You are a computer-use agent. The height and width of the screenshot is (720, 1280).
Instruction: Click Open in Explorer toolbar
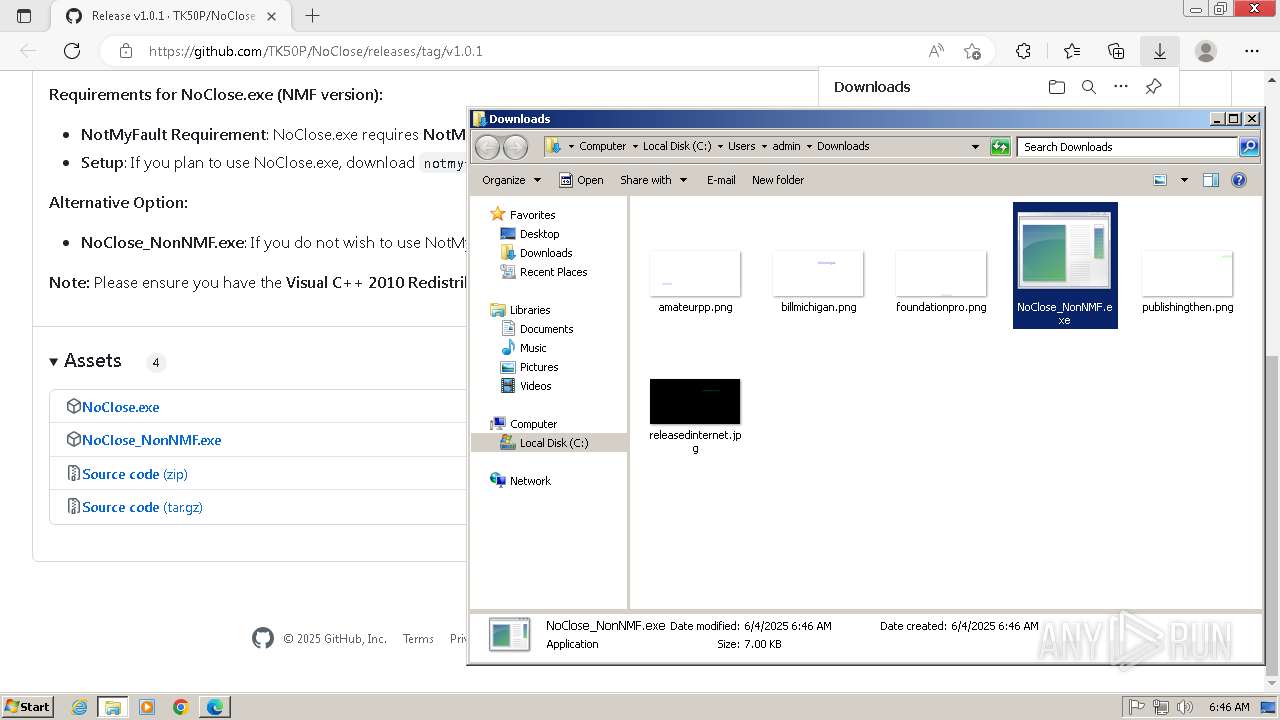pyautogui.click(x=581, y=180)
